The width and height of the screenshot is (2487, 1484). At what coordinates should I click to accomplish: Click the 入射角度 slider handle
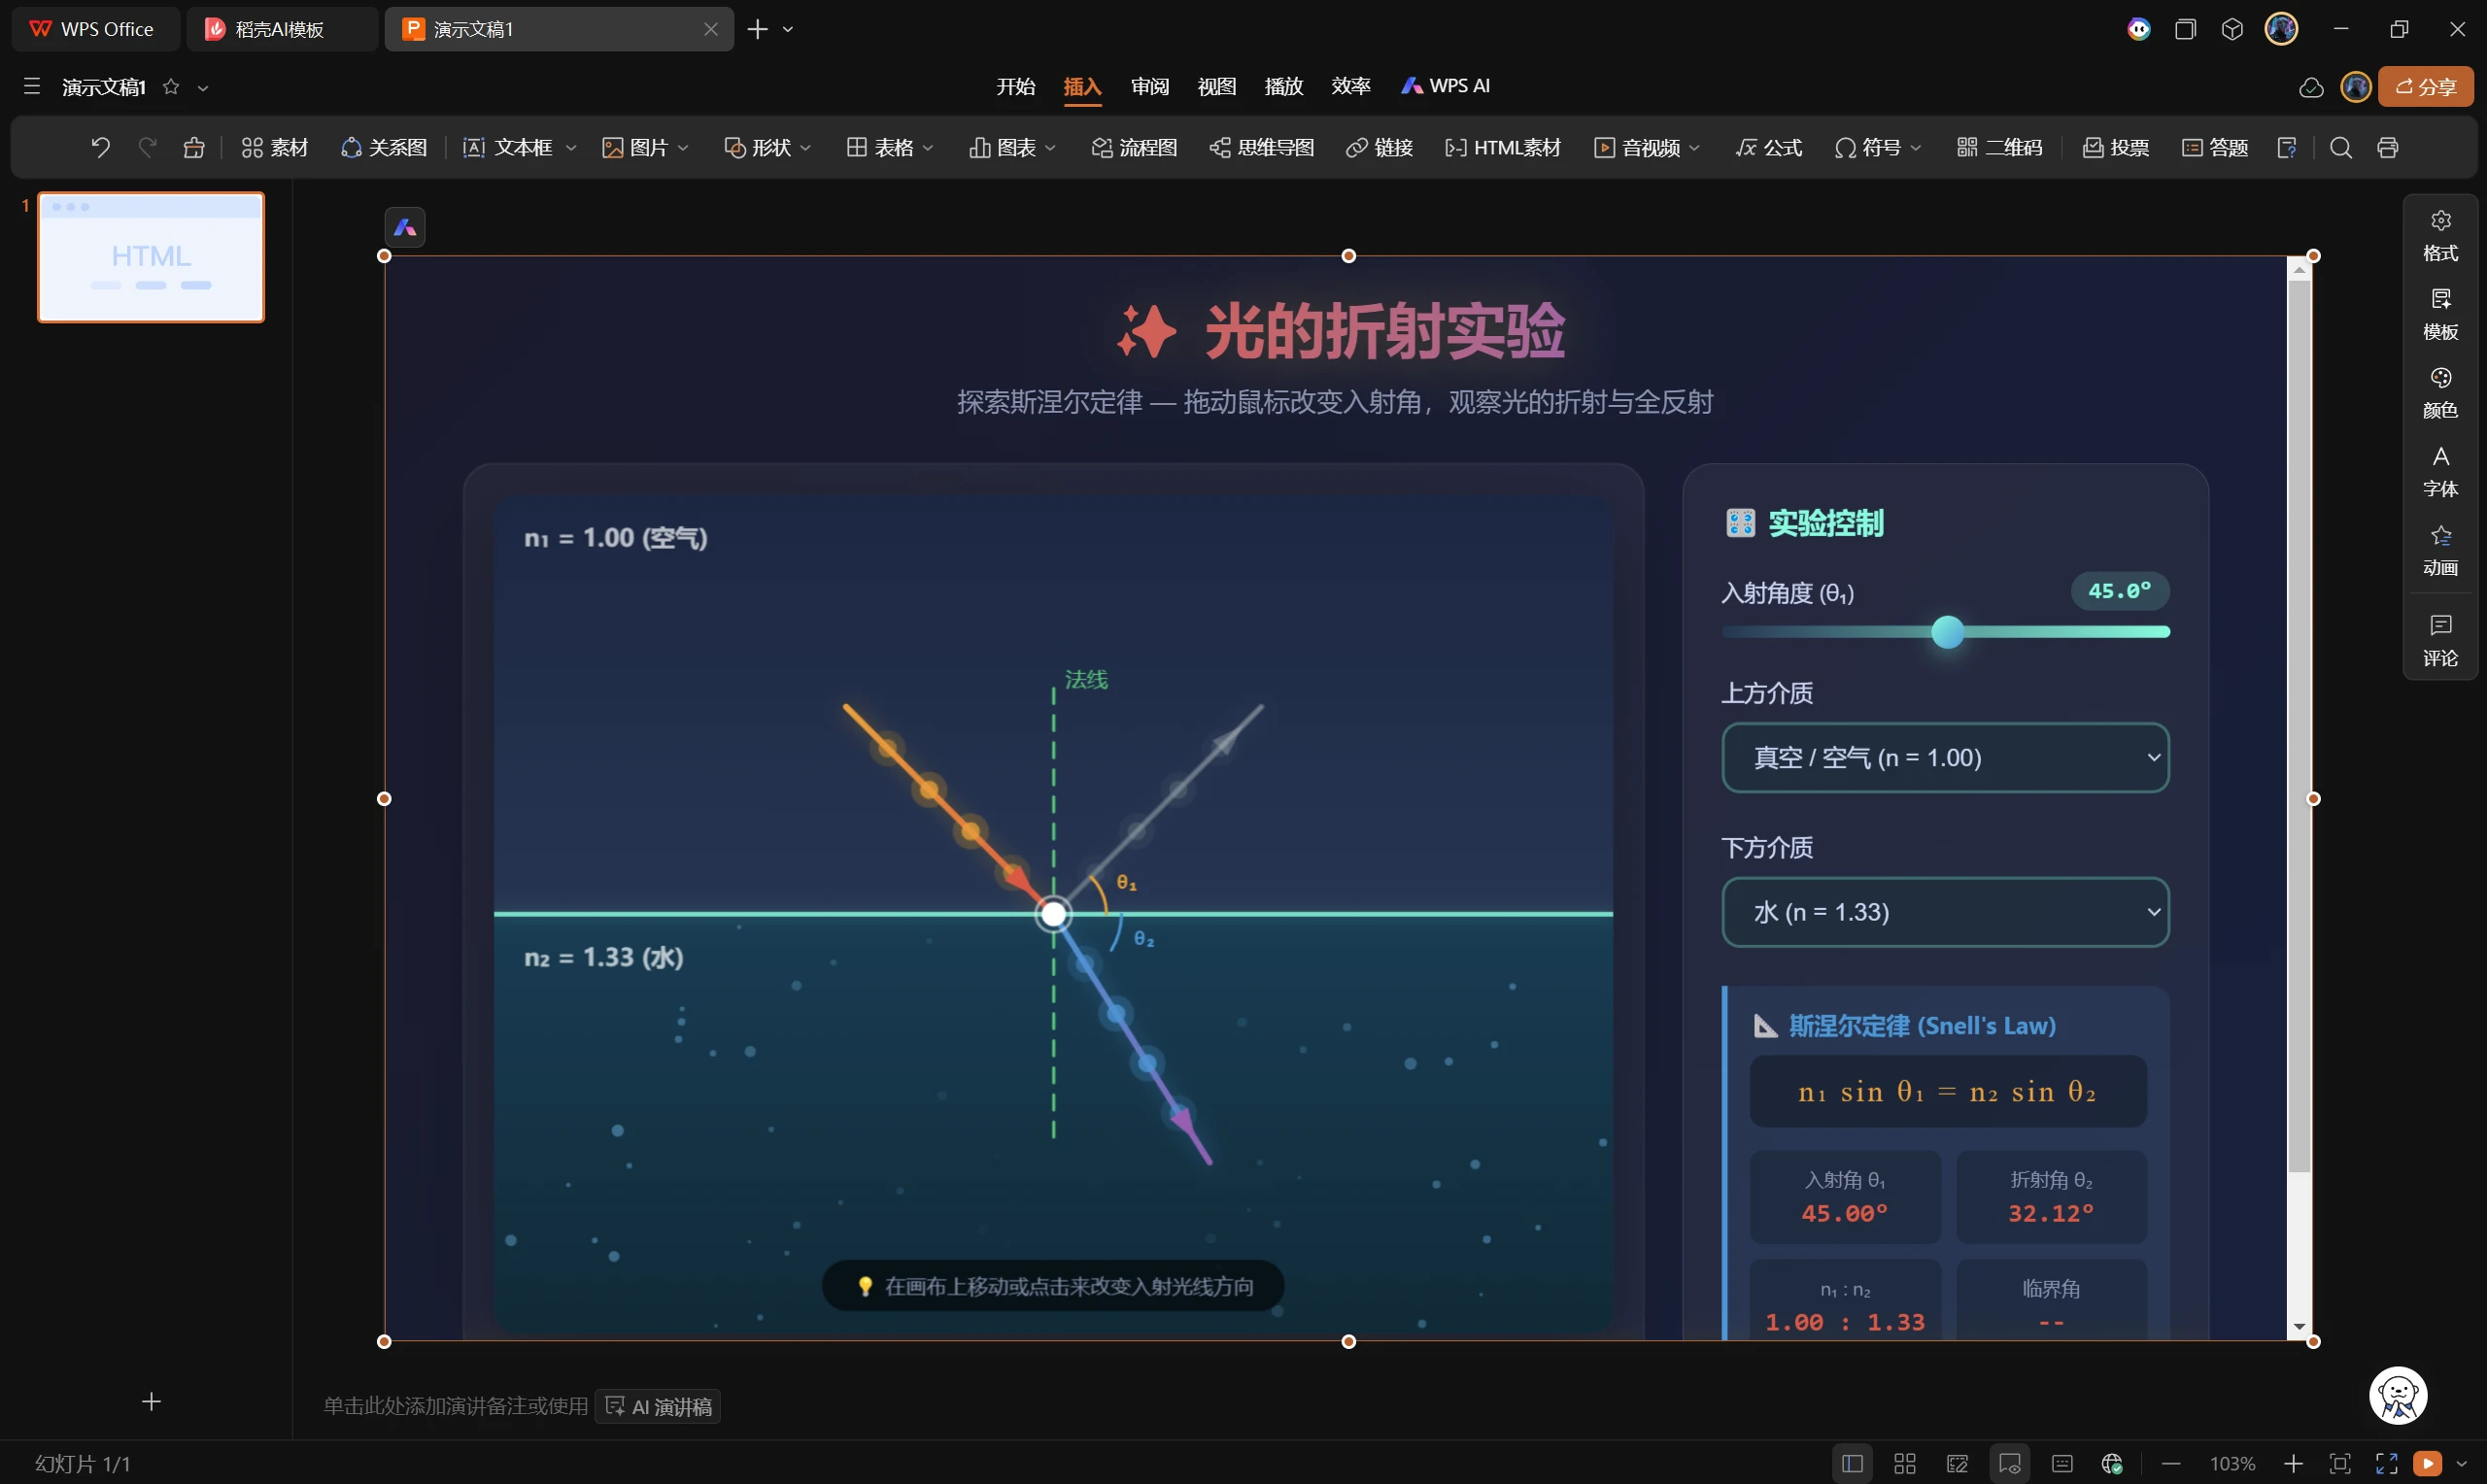pyautogui.click(x=1947, y=632)
